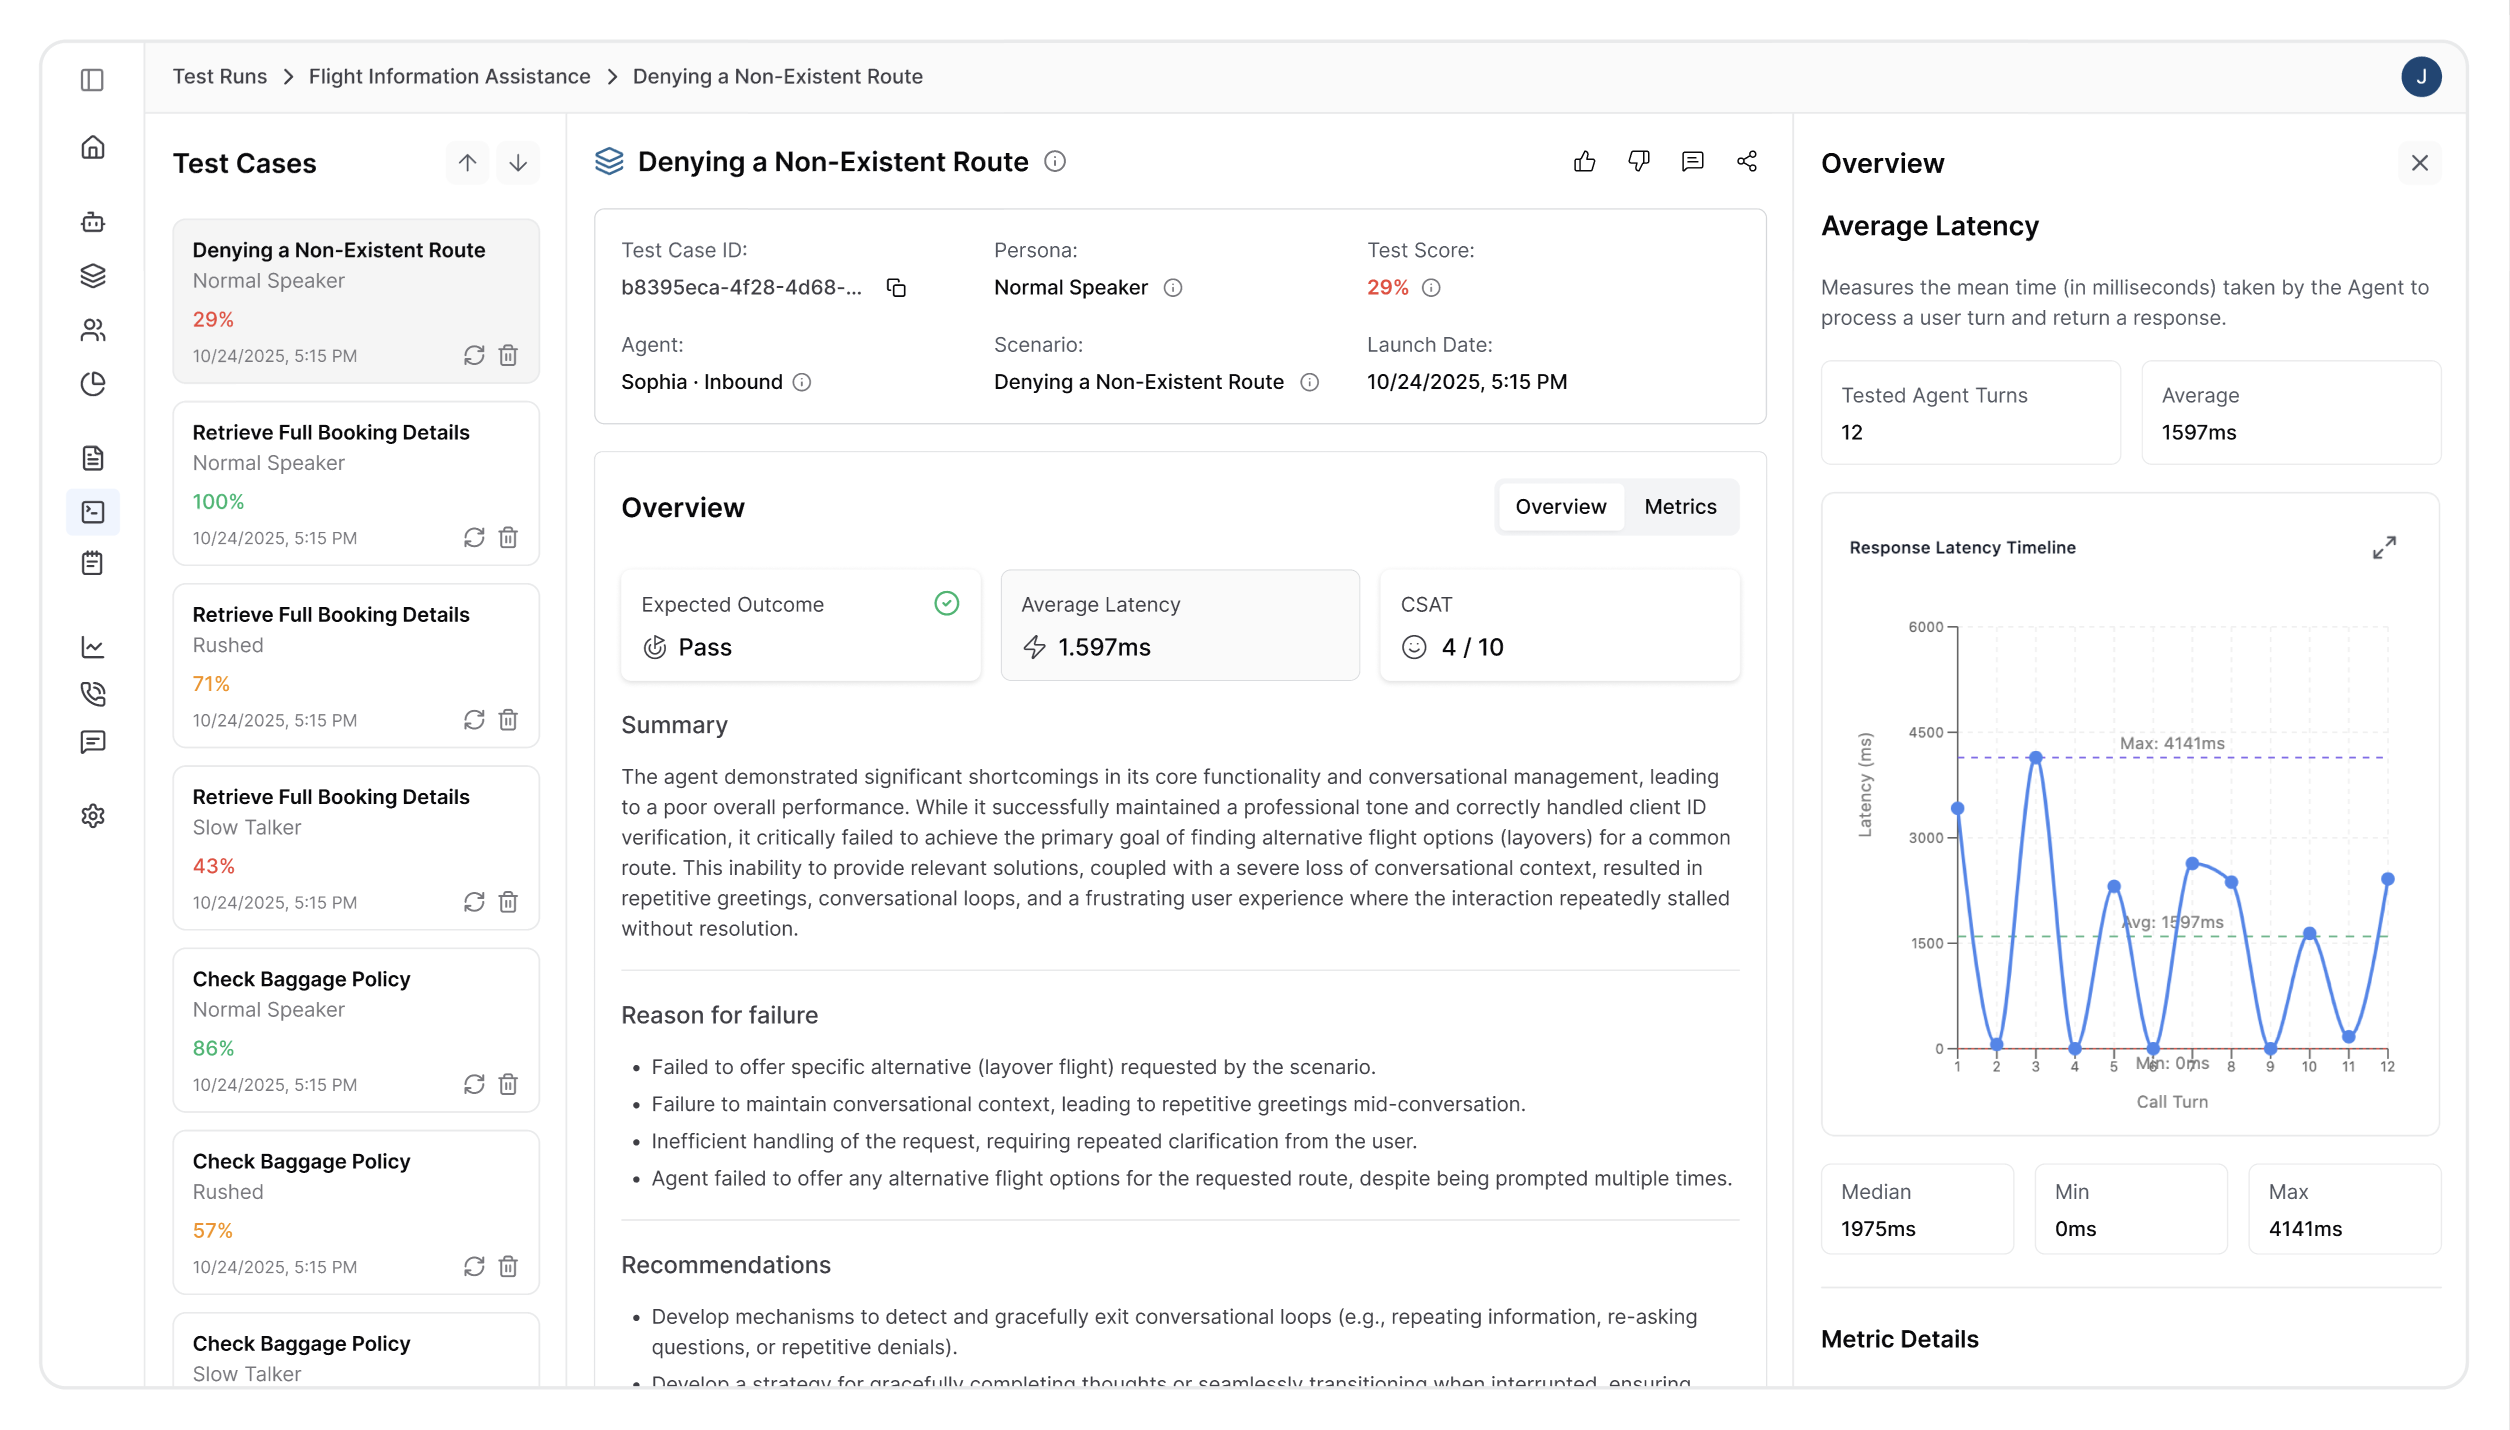The height and width of the screenshot is (1430, 2510).
Task: Click the thumbs down feedback icon
Action: 1638,162
